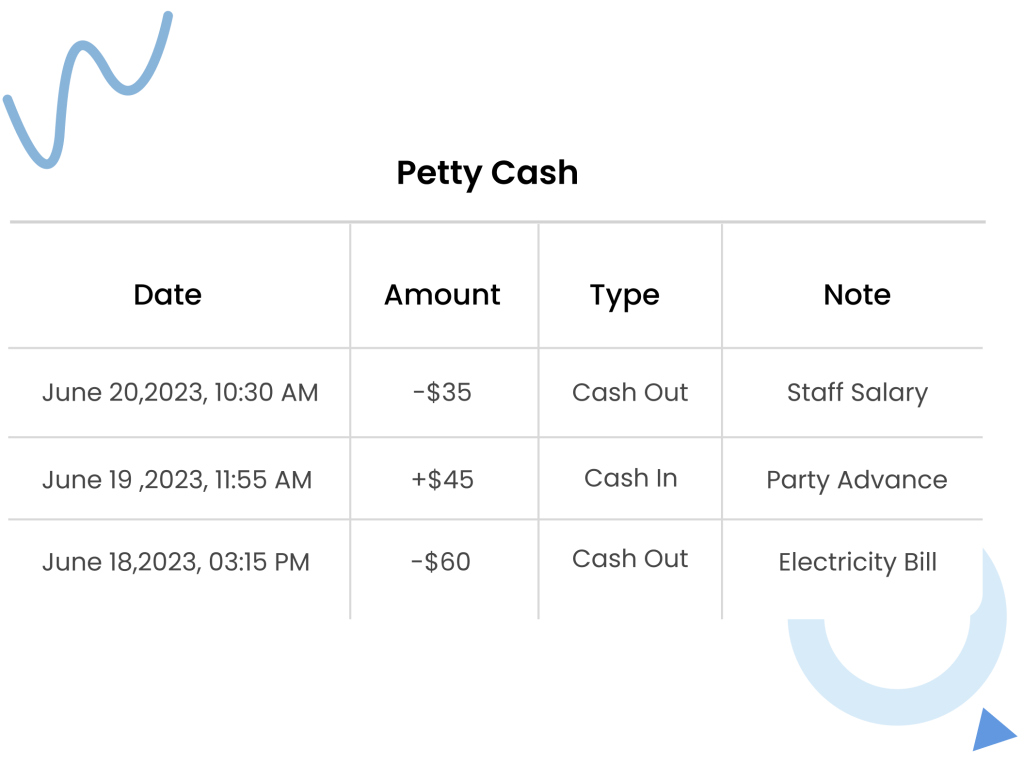Open the June 19, 2023 11:55 AM entry
The height and width of the screenshot is (764, 1024).
[x=177, y=480]
